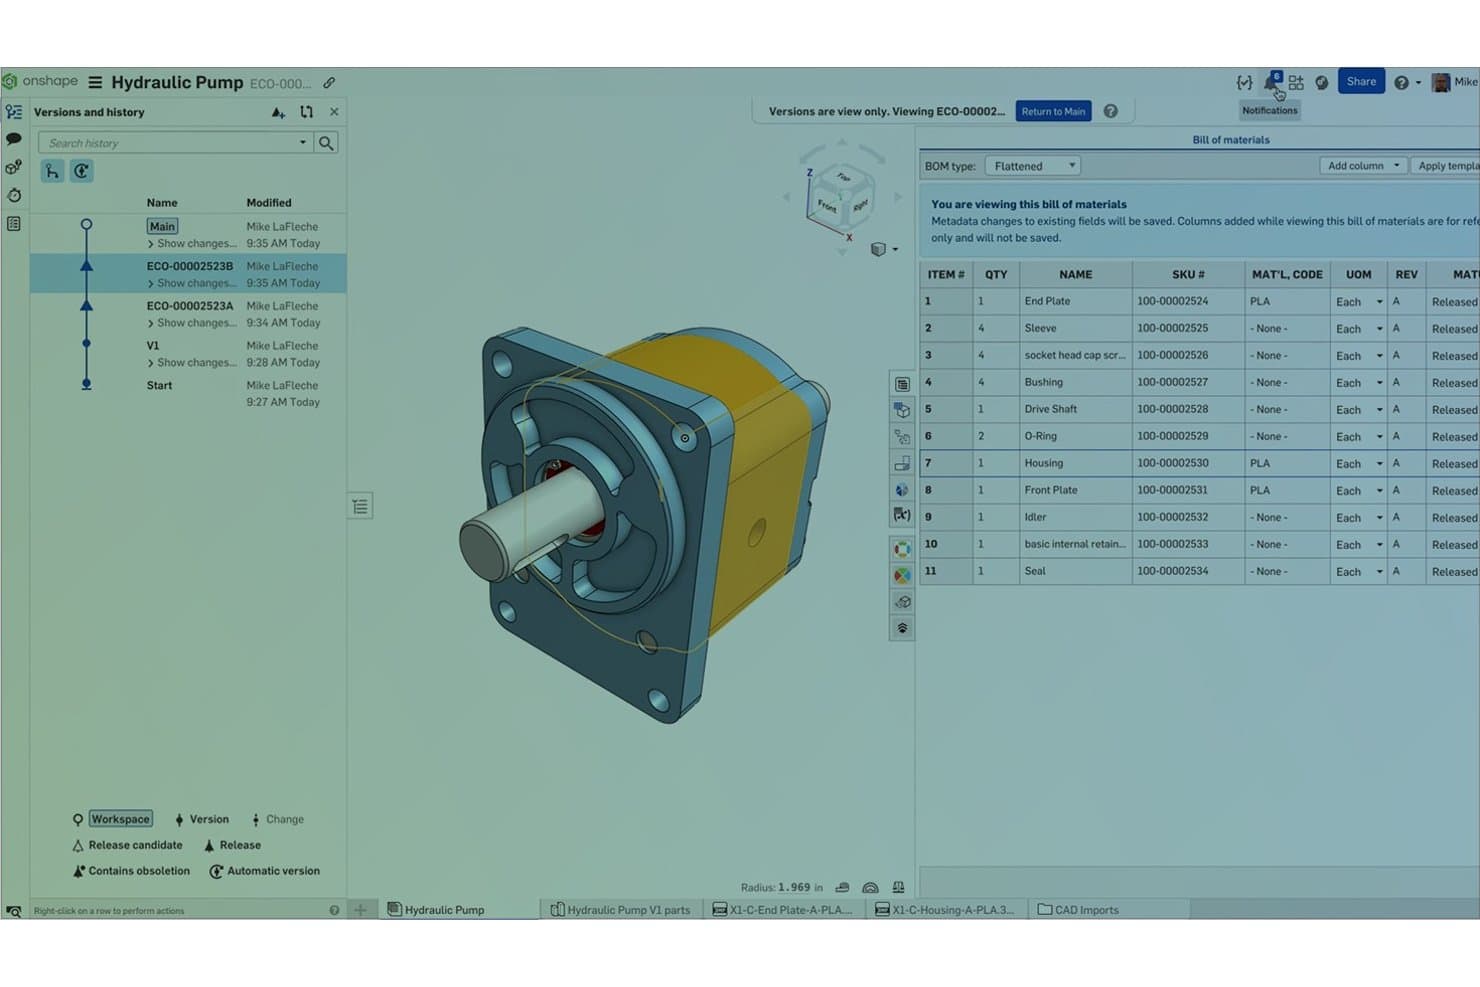Screen dimensions: 1480x987
Task: Toggle the branch filter button under search
Action: coord(52,171)
